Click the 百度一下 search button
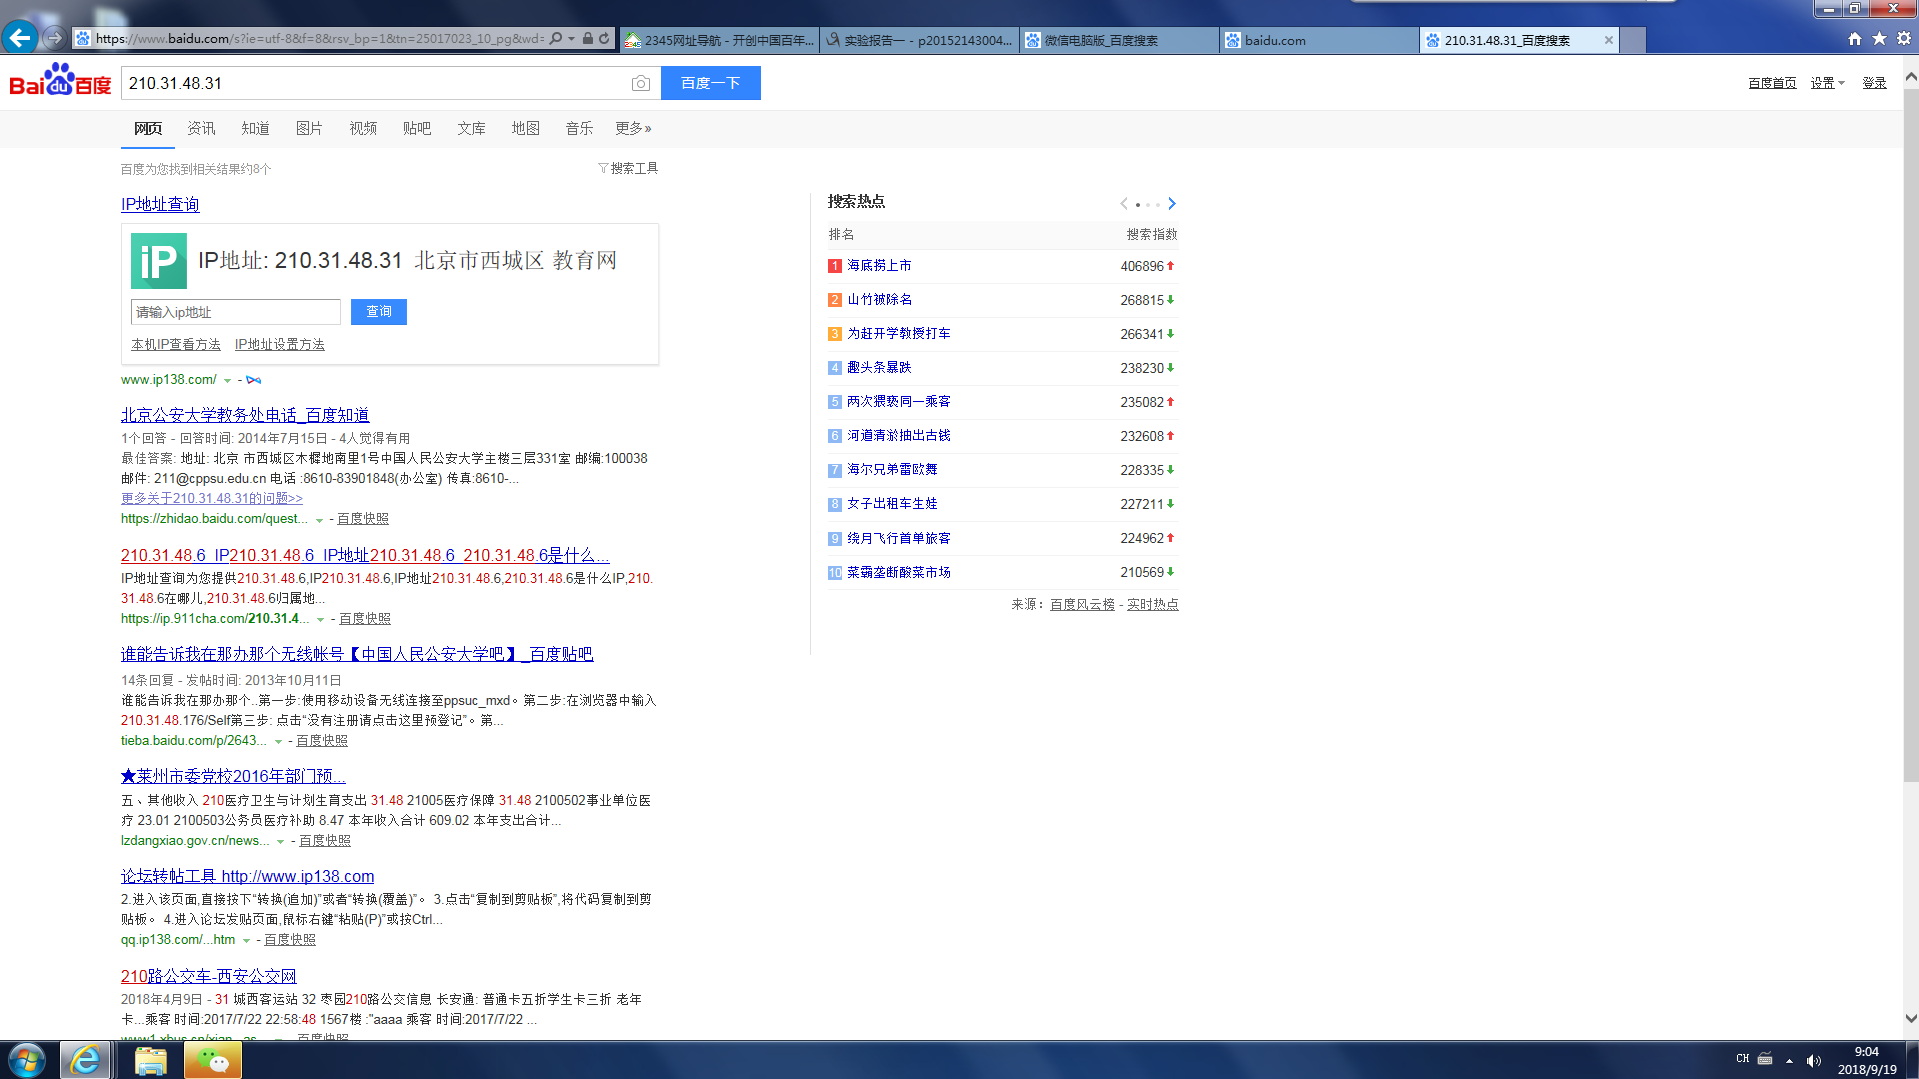Screen dimensions: 1919x1079 click(711, 83)
